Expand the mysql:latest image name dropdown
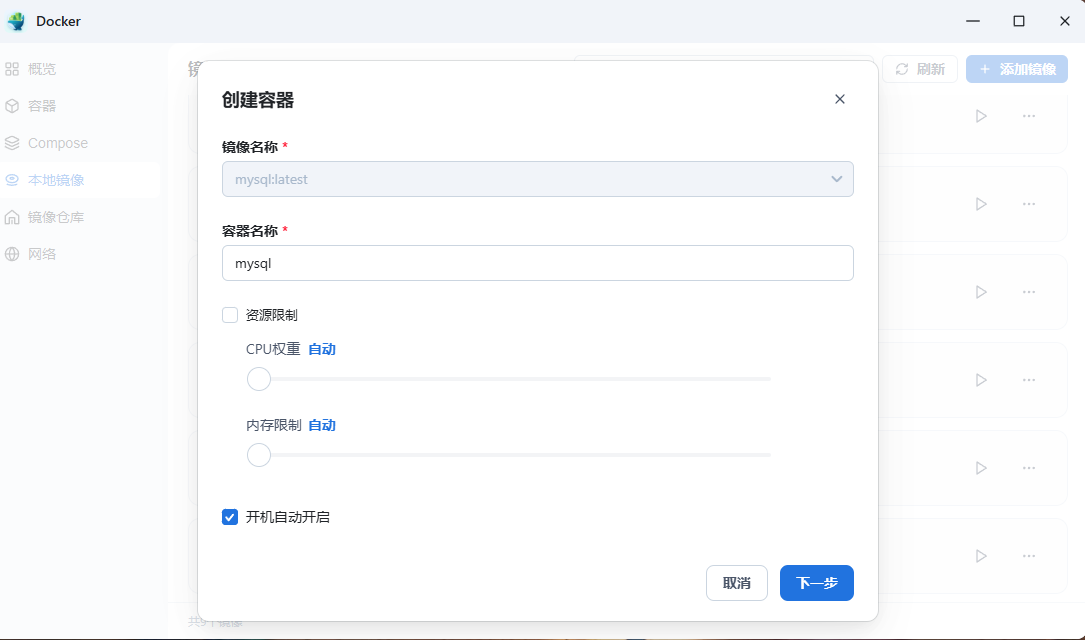Viewport: 1085px width, 640px height. point(836,179)
